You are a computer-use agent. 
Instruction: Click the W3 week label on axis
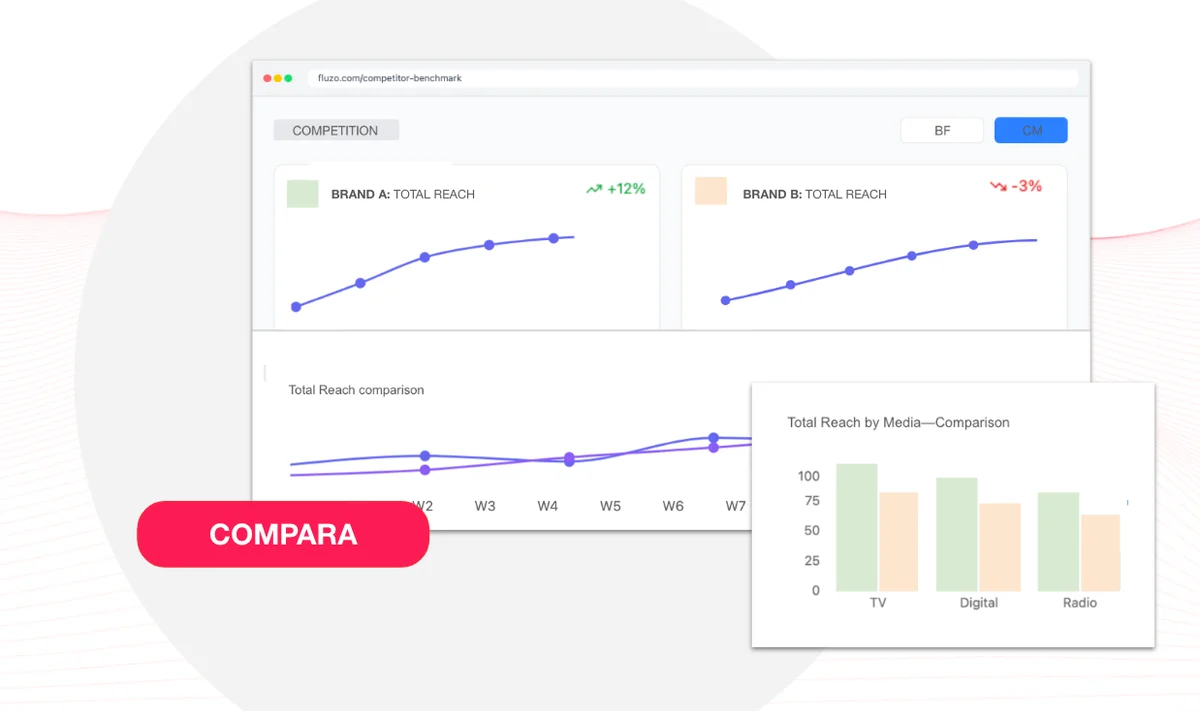[485, 506]
